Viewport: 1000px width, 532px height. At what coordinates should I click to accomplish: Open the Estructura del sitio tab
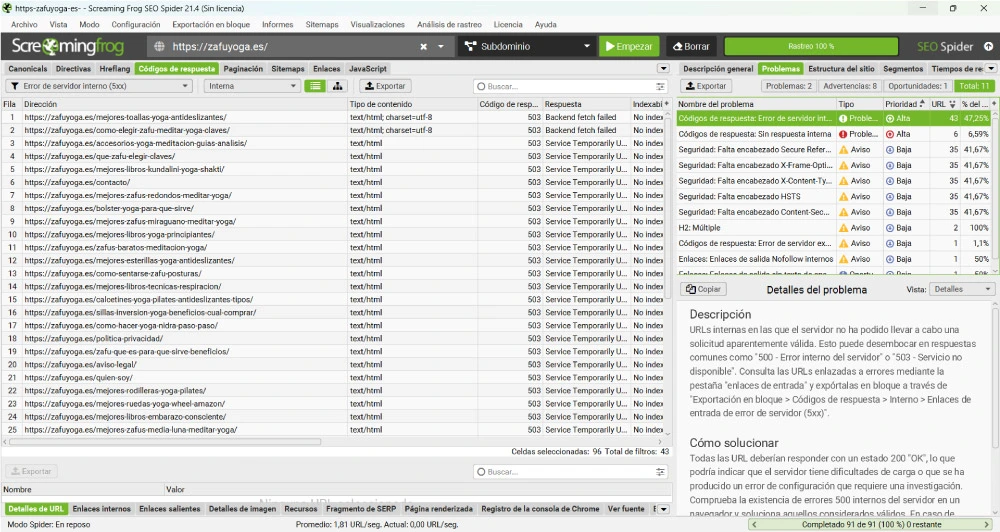pos(841,68)
